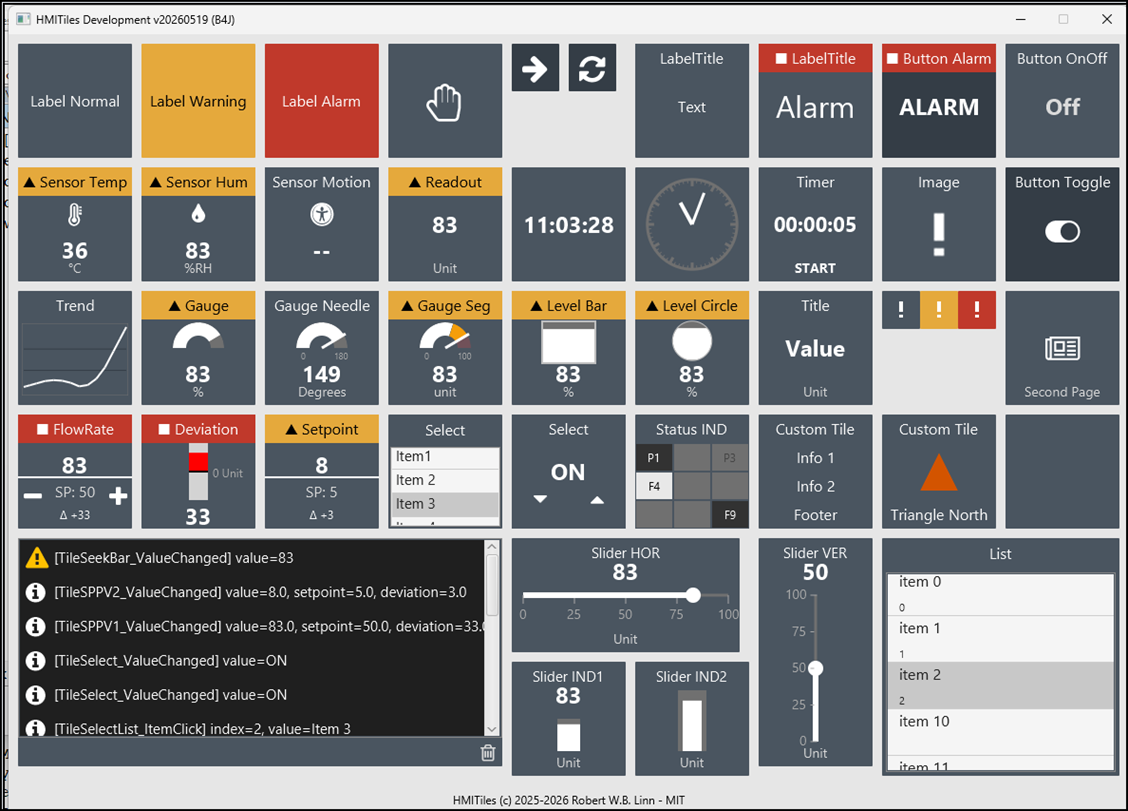Click the water drop icon in Sensor Hum
The width and height of the screenshot is (1128, 811).
coord(198,214)
